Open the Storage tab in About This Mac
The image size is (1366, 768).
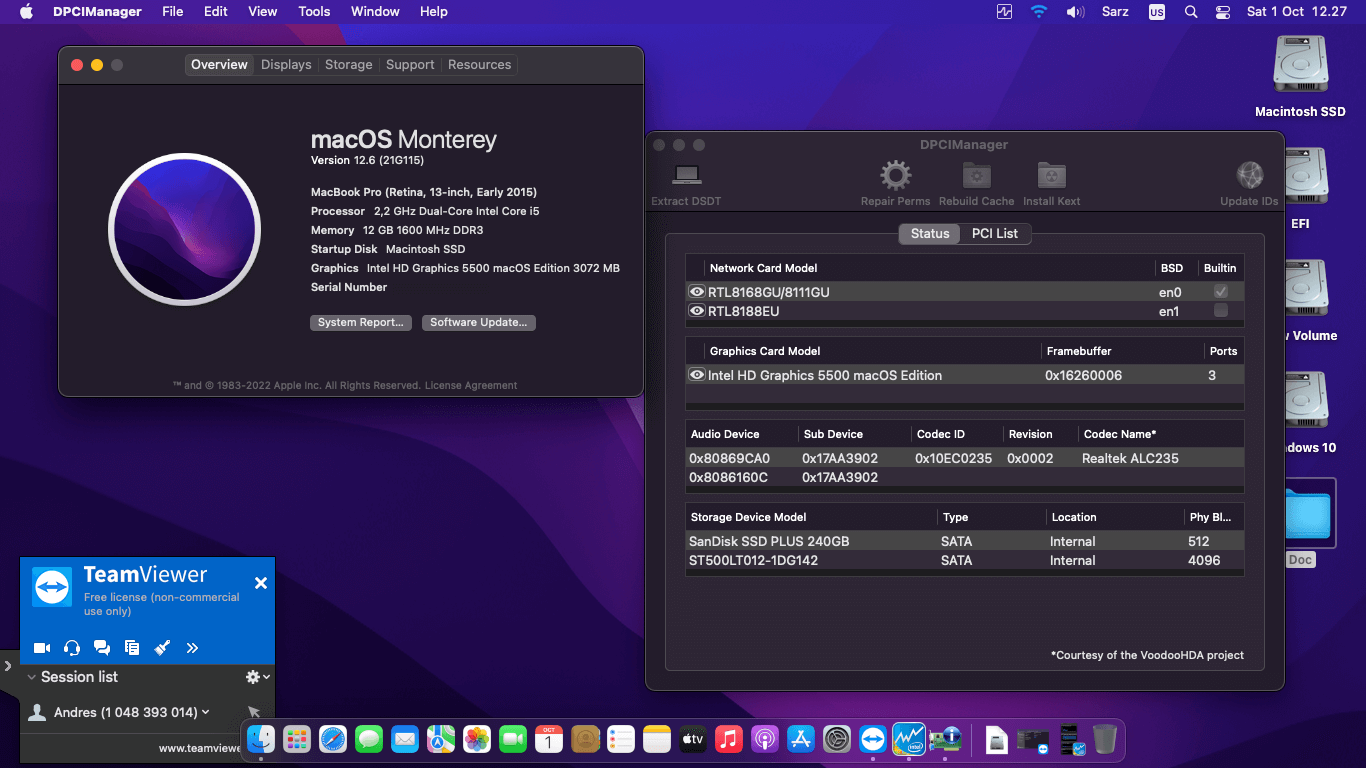click(x=348, y=64)
